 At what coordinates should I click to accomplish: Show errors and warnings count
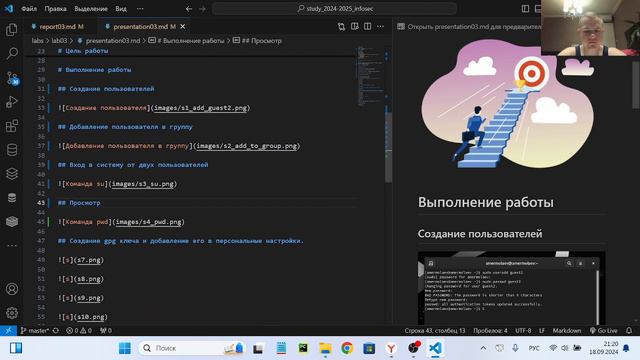pyautogui.click(x=79, y=331)
